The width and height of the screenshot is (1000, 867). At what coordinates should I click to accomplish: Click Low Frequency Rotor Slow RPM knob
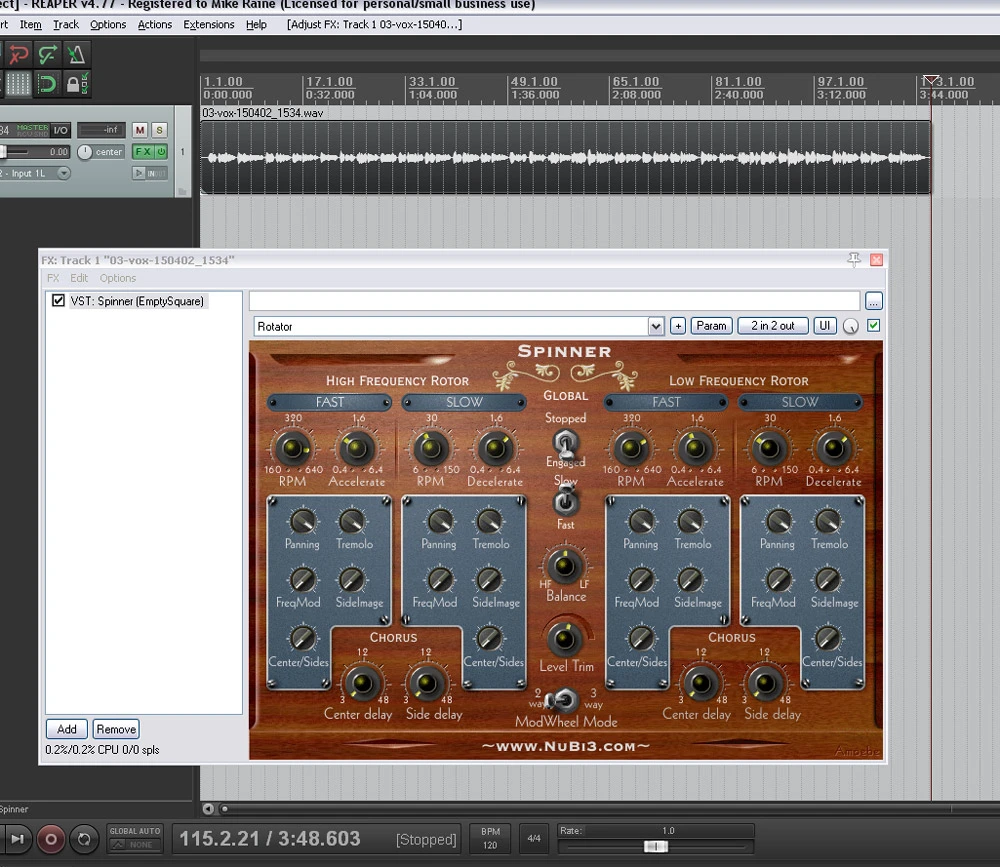click(x=770, y=449)
